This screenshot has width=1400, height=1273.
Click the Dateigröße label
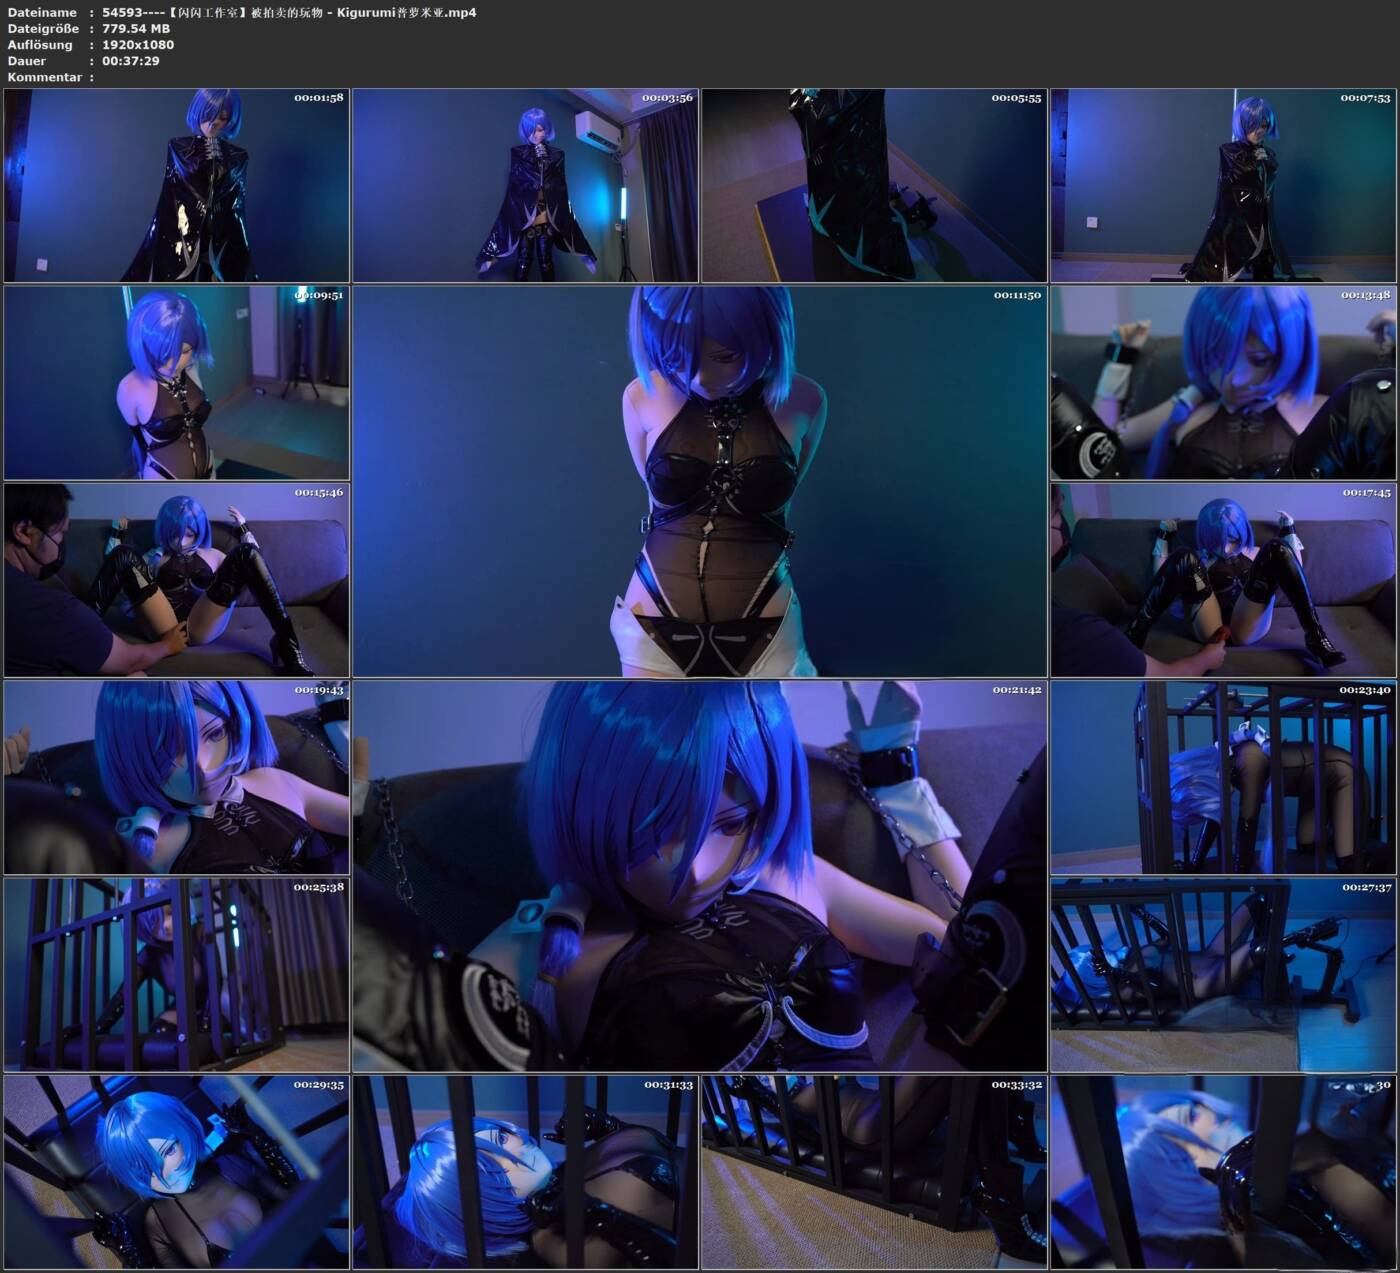coord(43,29)
